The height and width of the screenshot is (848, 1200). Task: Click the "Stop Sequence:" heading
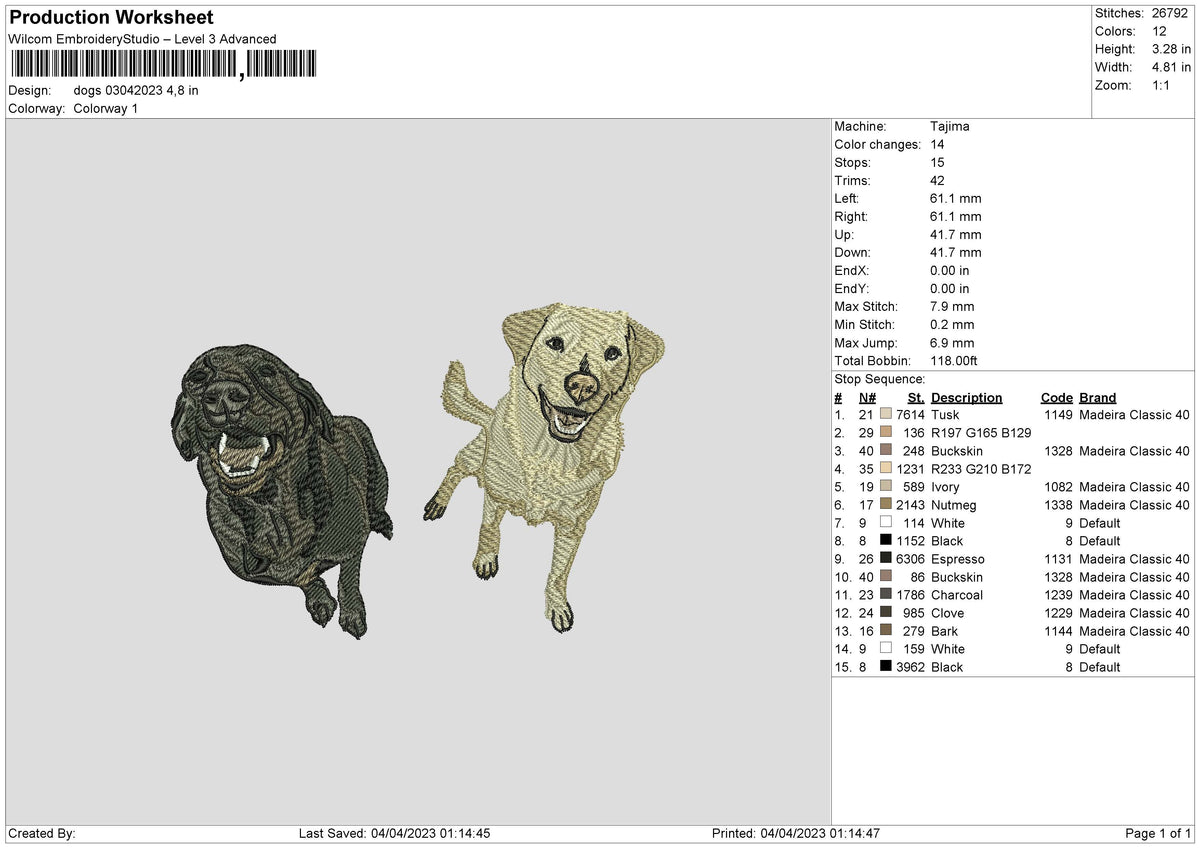(880, 379)
